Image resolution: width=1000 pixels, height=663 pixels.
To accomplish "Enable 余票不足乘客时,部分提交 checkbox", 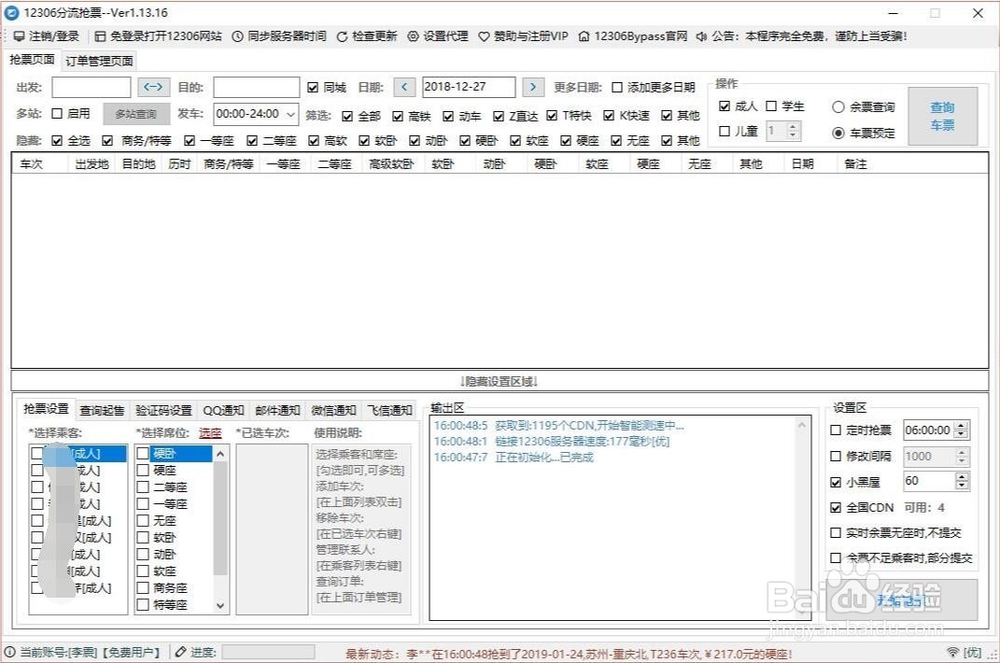I will [x=835, y=558].
